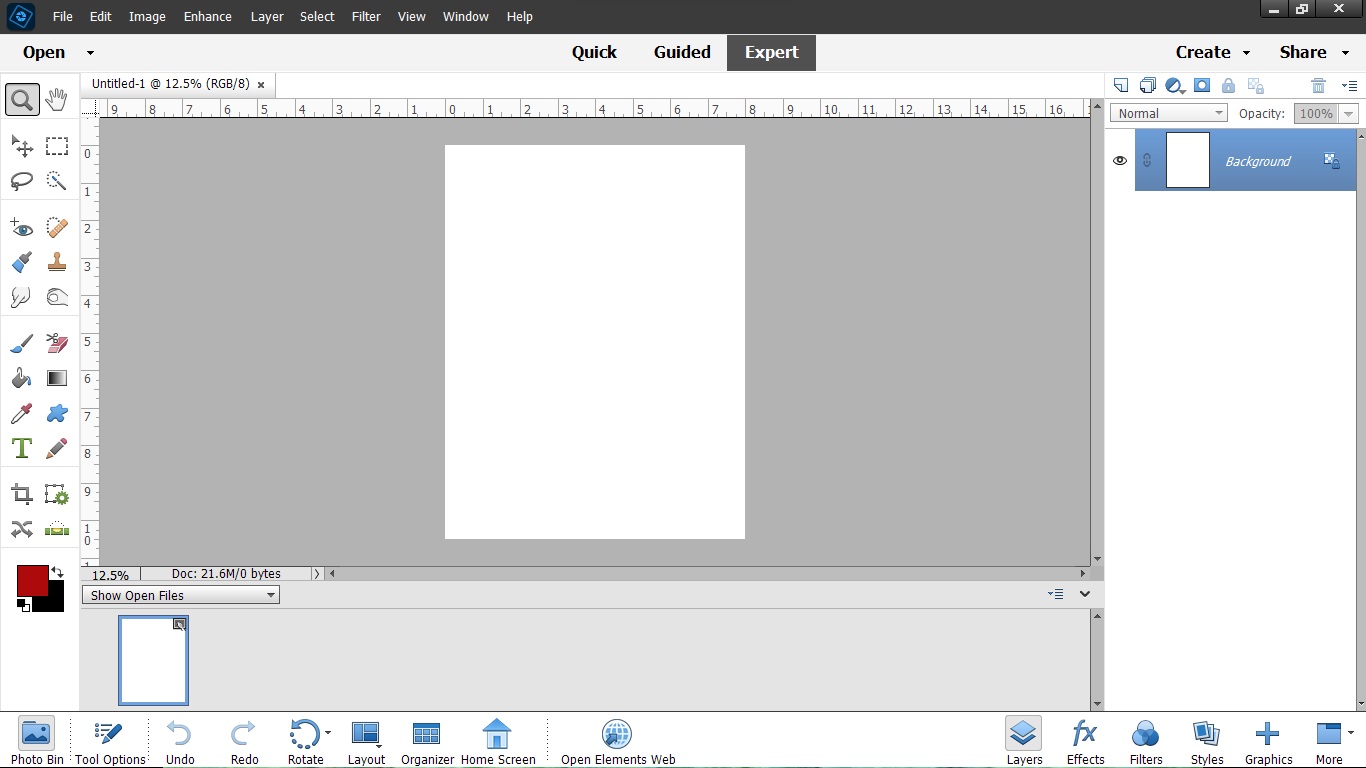Select the Clone Stamp tool
The image size is (1366, 768).
point(57,262)
